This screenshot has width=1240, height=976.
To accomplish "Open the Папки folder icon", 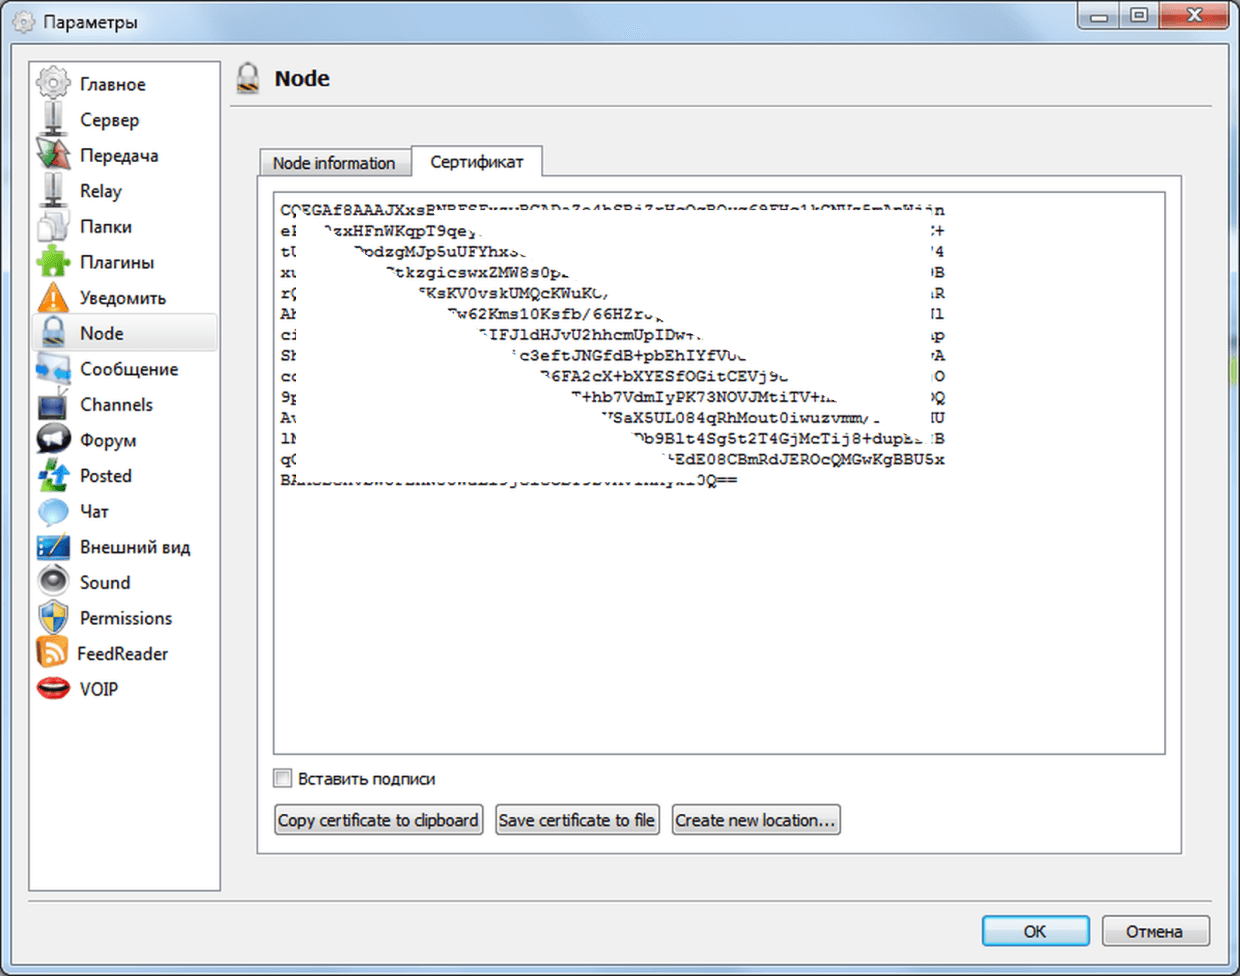I will point(54,227).
